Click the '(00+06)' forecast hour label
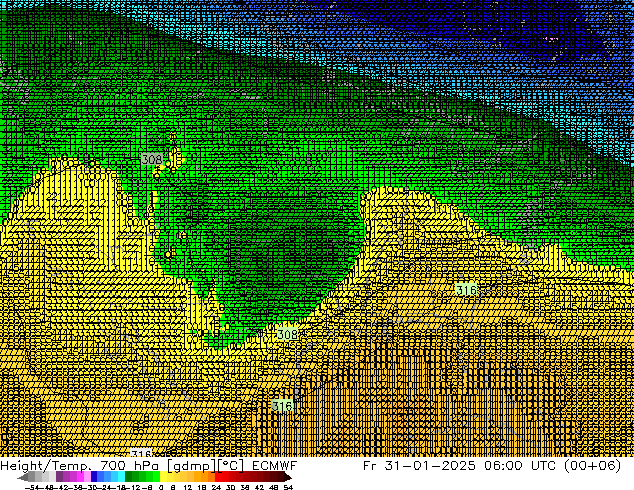 pos(592,466)
